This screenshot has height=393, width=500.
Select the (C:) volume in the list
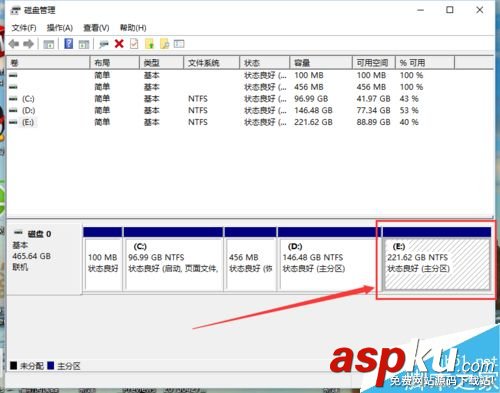click(28, 99)
